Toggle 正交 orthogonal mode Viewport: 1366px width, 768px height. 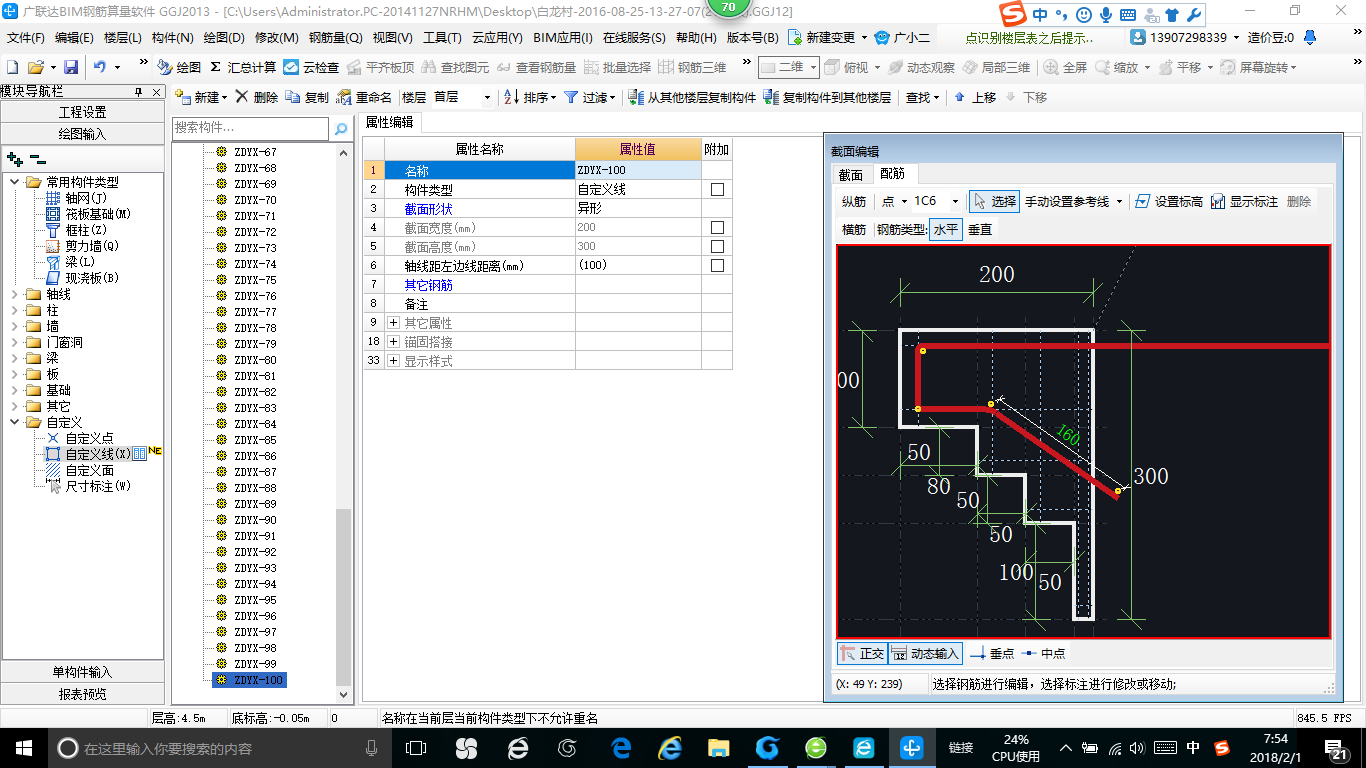point(862,653)
